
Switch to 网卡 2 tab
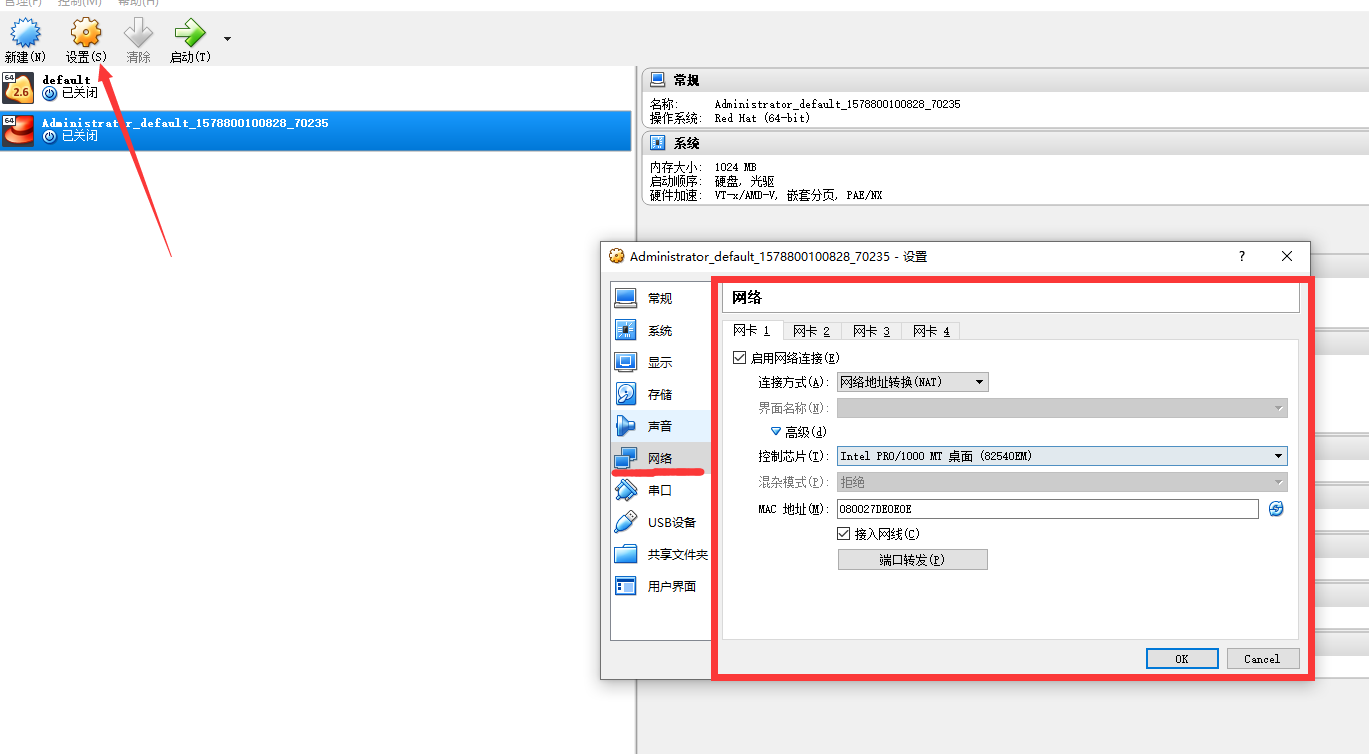[811, 331]
